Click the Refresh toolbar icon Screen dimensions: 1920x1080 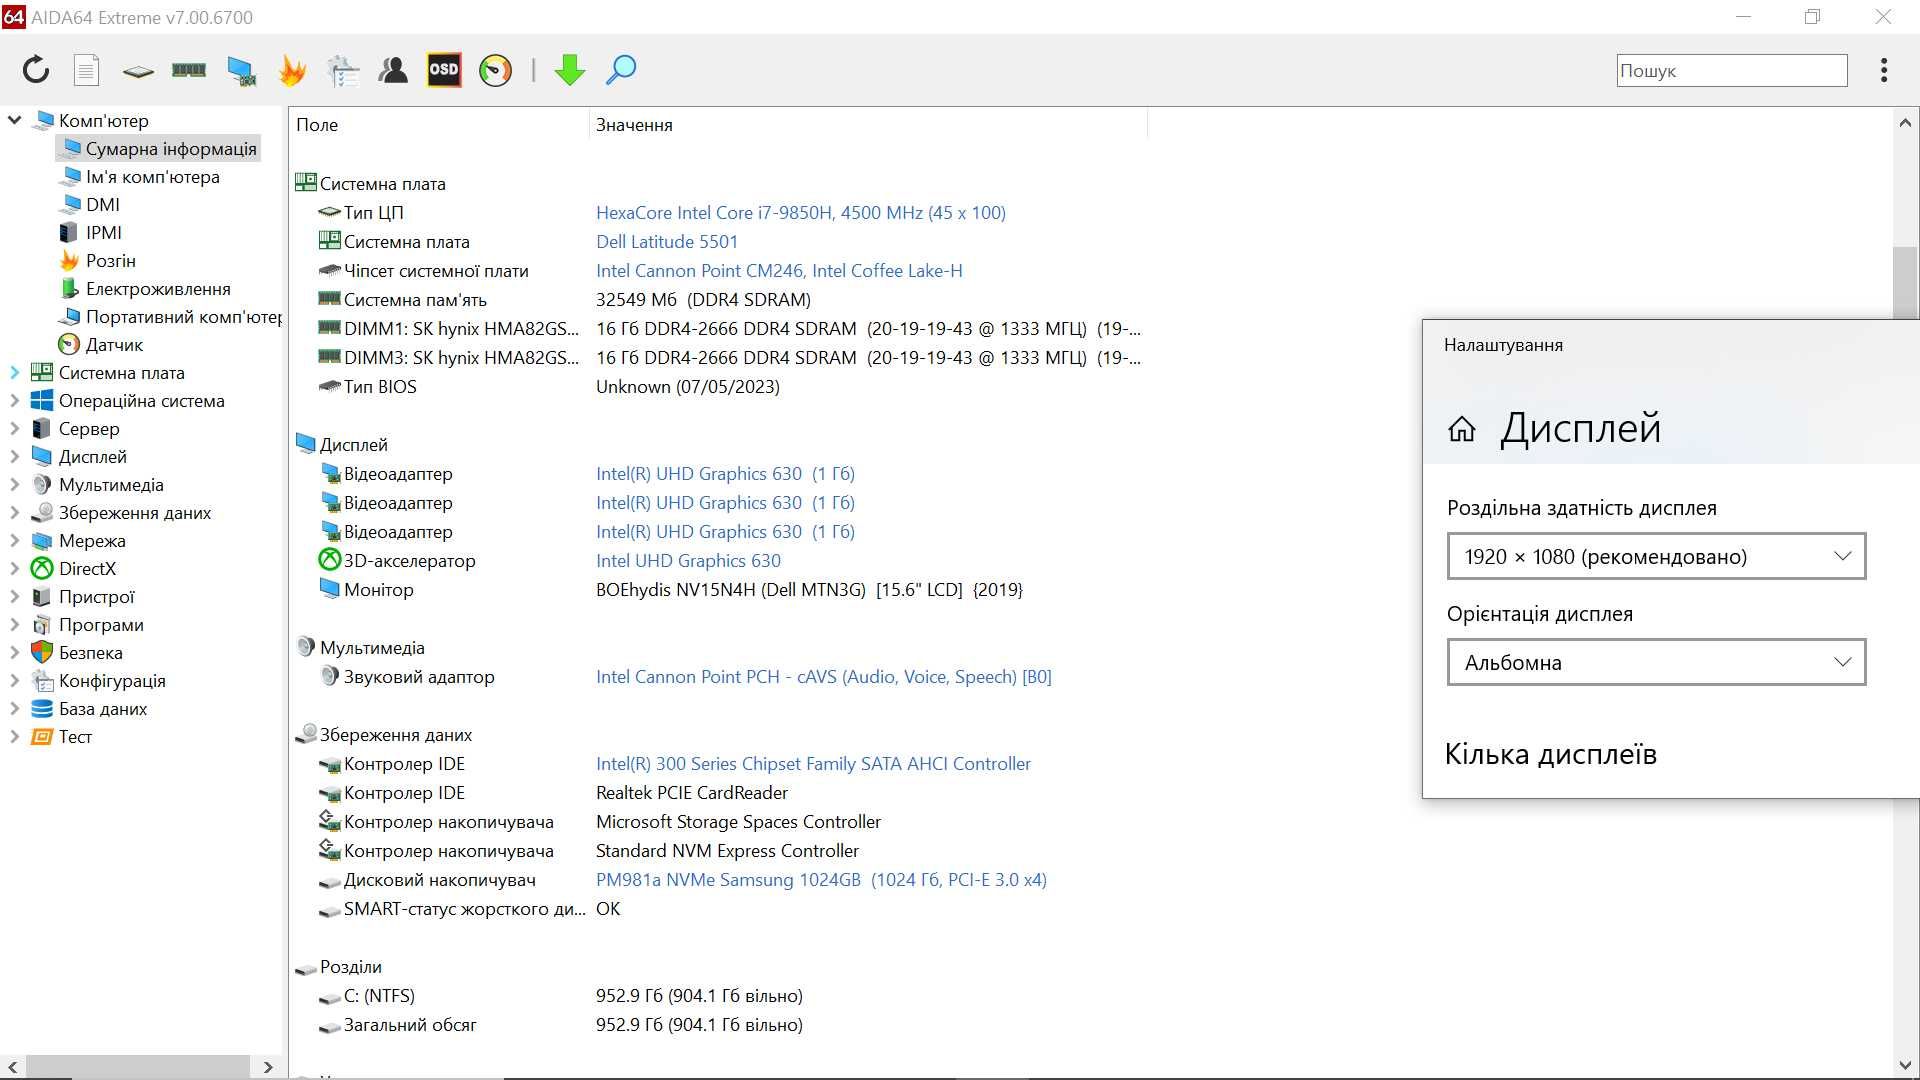coord(36,70)
